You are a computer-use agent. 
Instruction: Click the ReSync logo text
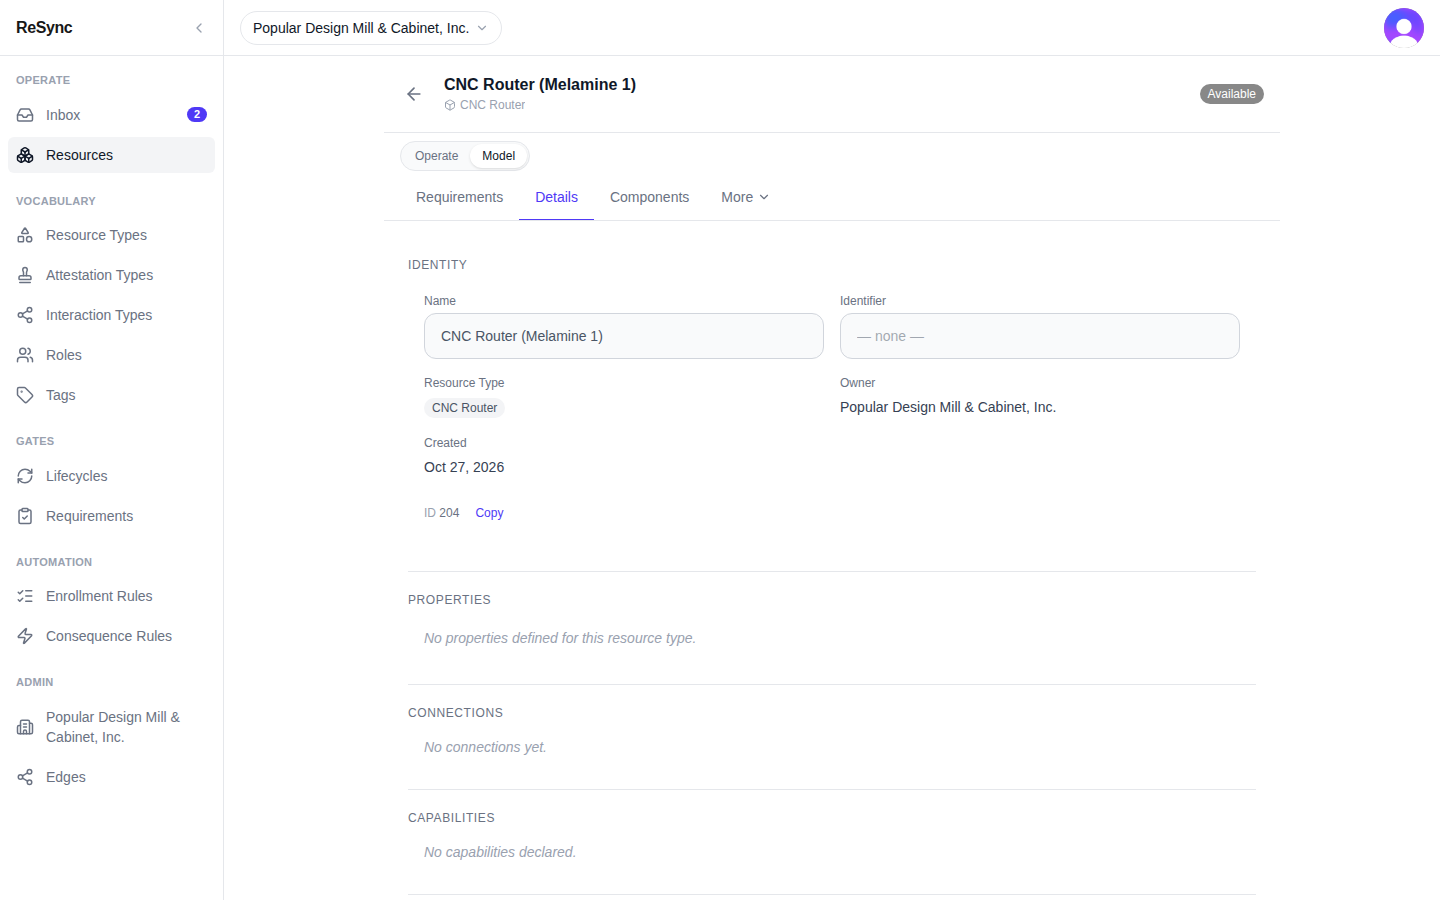[x=44, y=28]
